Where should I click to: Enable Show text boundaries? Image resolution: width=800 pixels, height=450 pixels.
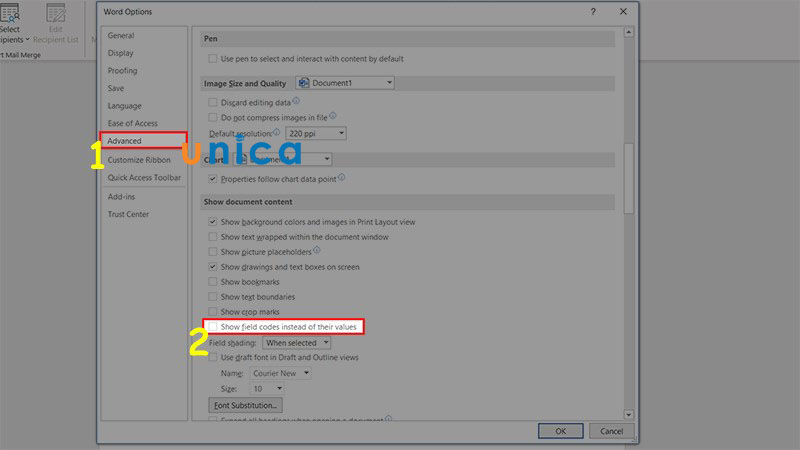[213, 296]
